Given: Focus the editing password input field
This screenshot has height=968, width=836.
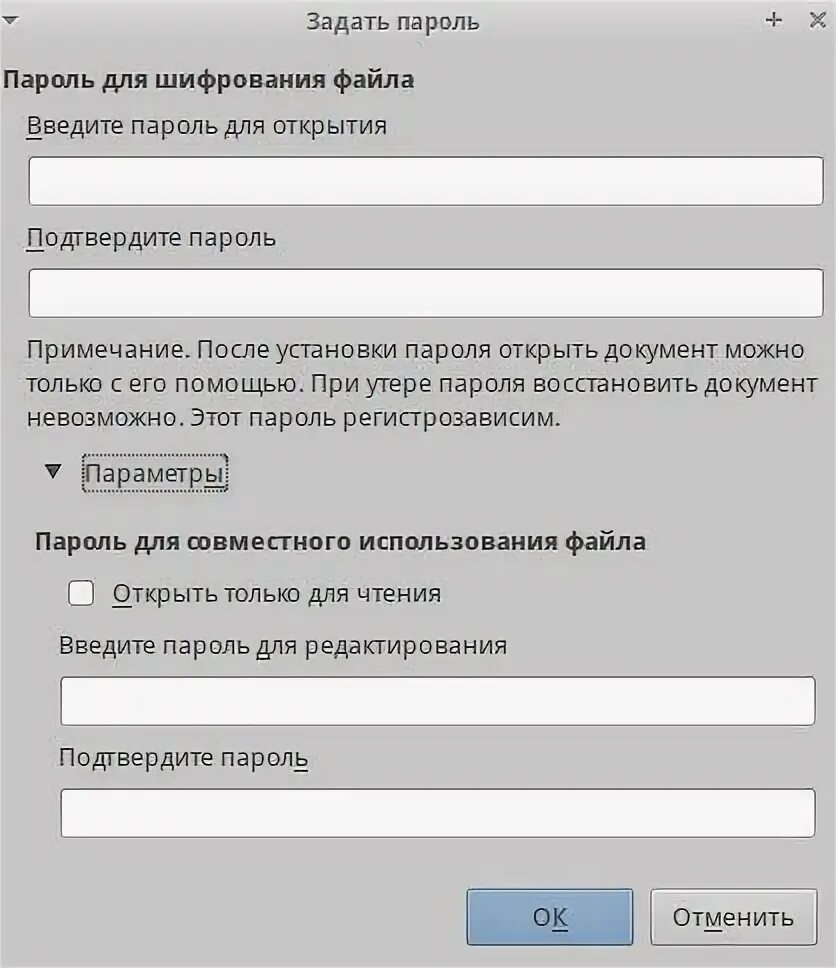Looking at the screenshot, I should (x=438, y=701).
